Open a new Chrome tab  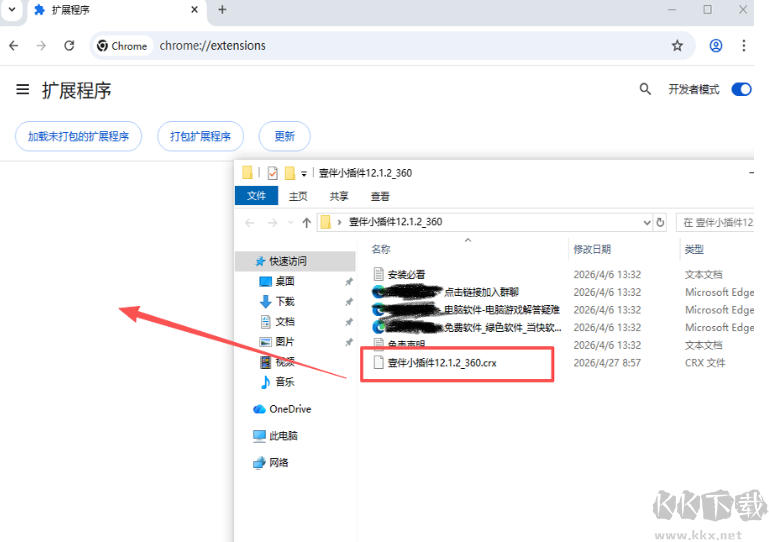pyautogui.click(x=222, y=9)
